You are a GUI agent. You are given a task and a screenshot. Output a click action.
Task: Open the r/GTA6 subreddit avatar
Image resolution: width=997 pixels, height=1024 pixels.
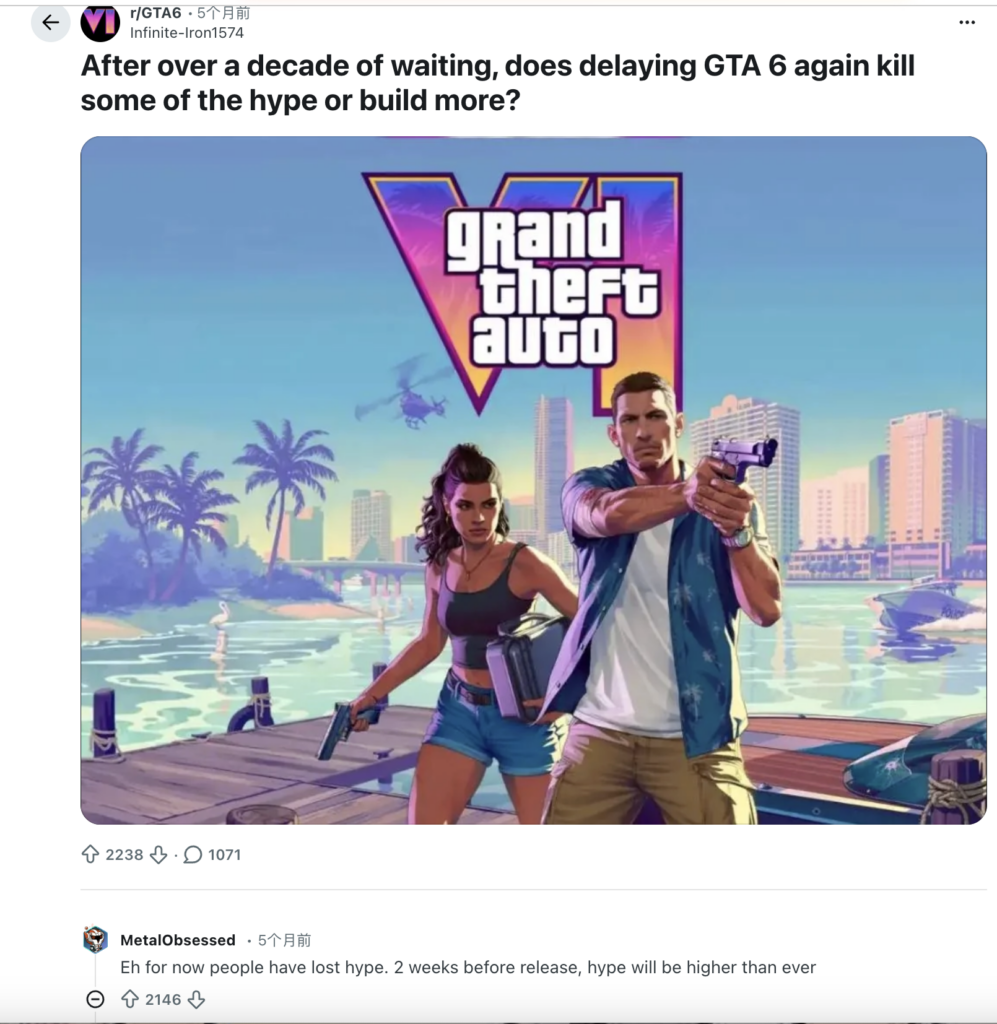tap(100, 23)
